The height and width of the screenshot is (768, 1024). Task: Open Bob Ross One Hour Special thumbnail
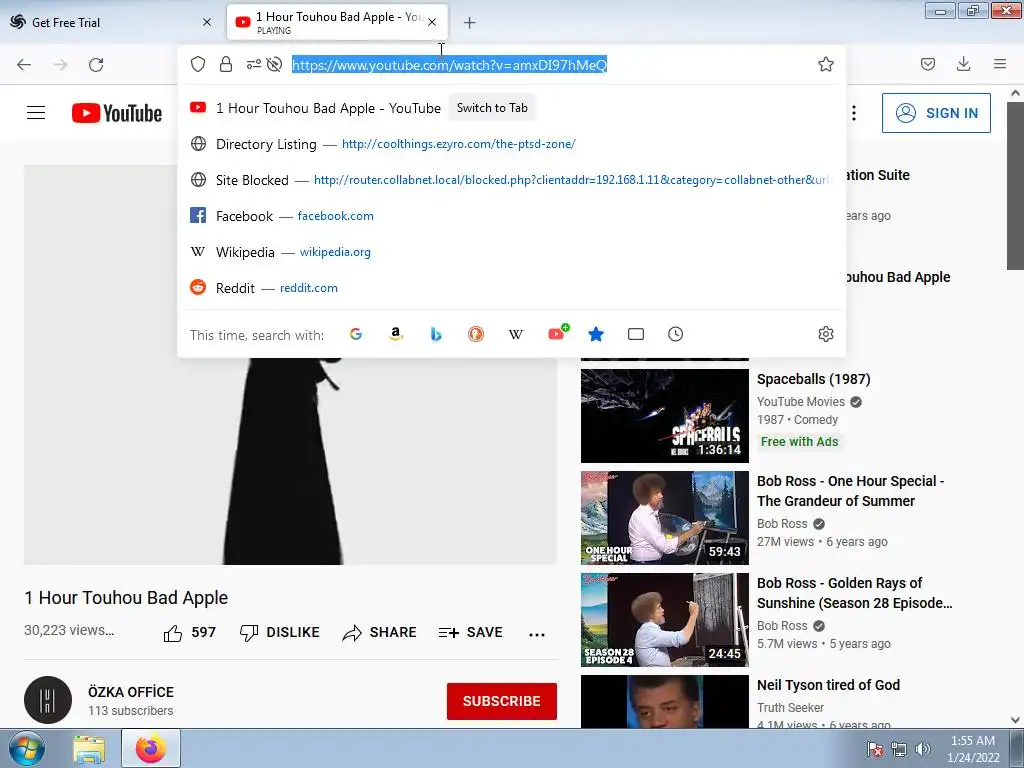pyautogui.click(x=665, y=518)
